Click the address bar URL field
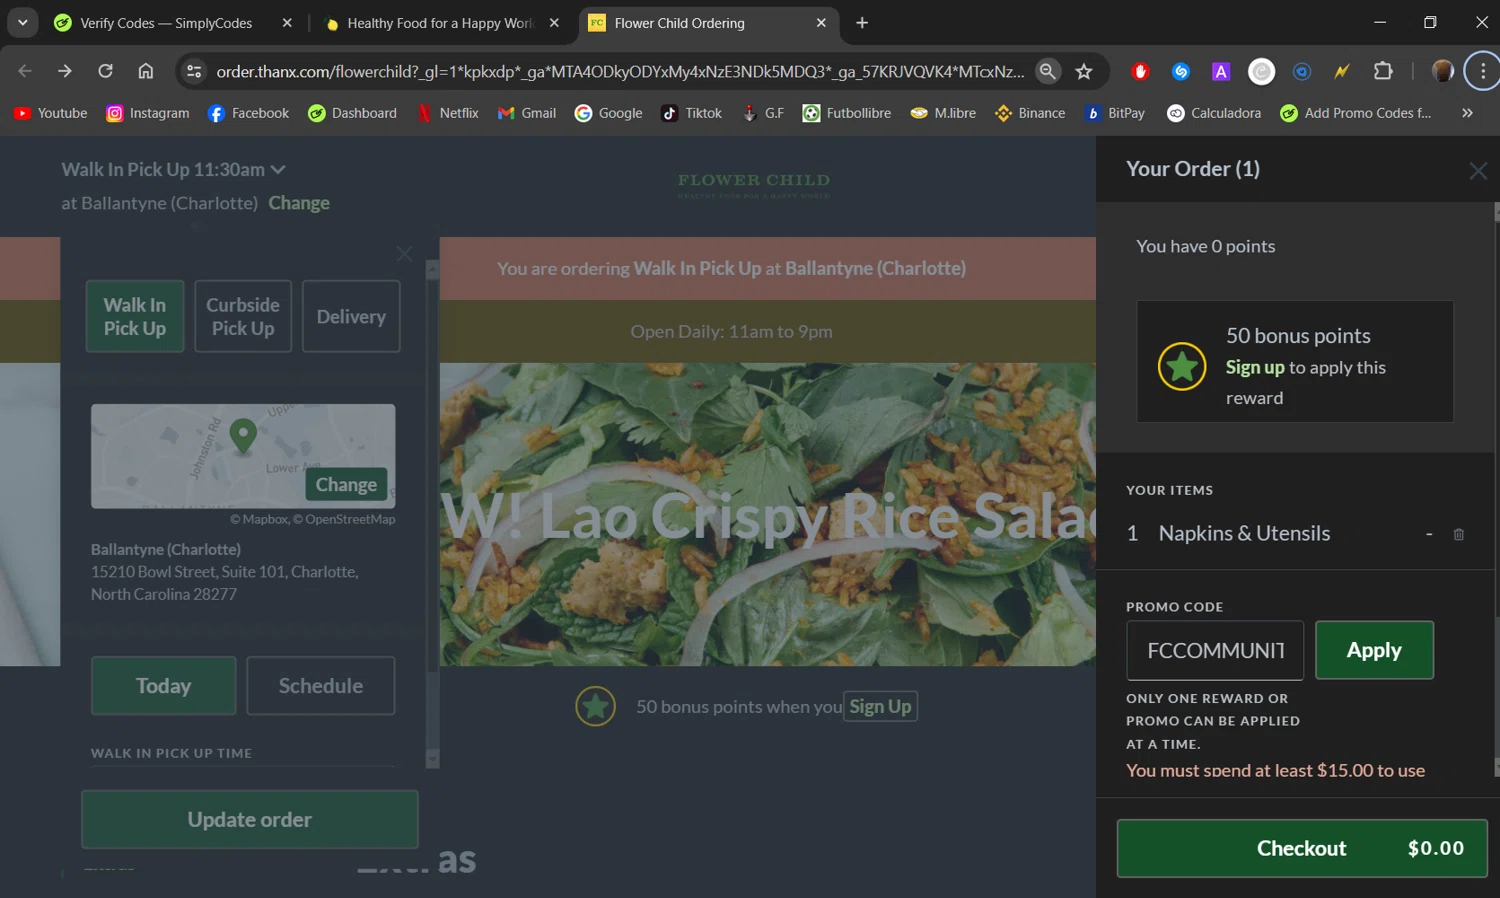1500x898 pixels. (620, 71)
